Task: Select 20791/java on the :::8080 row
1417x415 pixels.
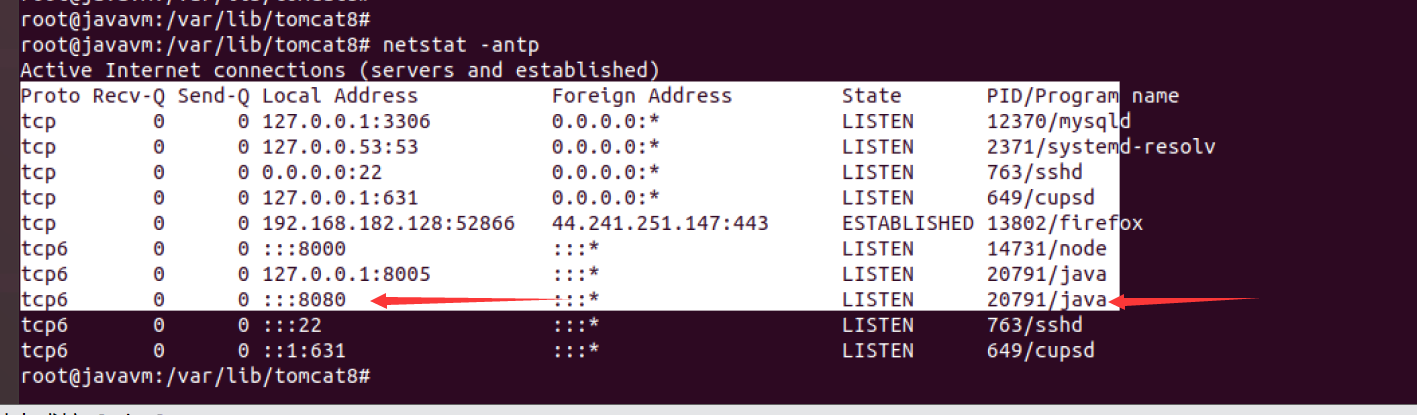Action: (1046, 300)
